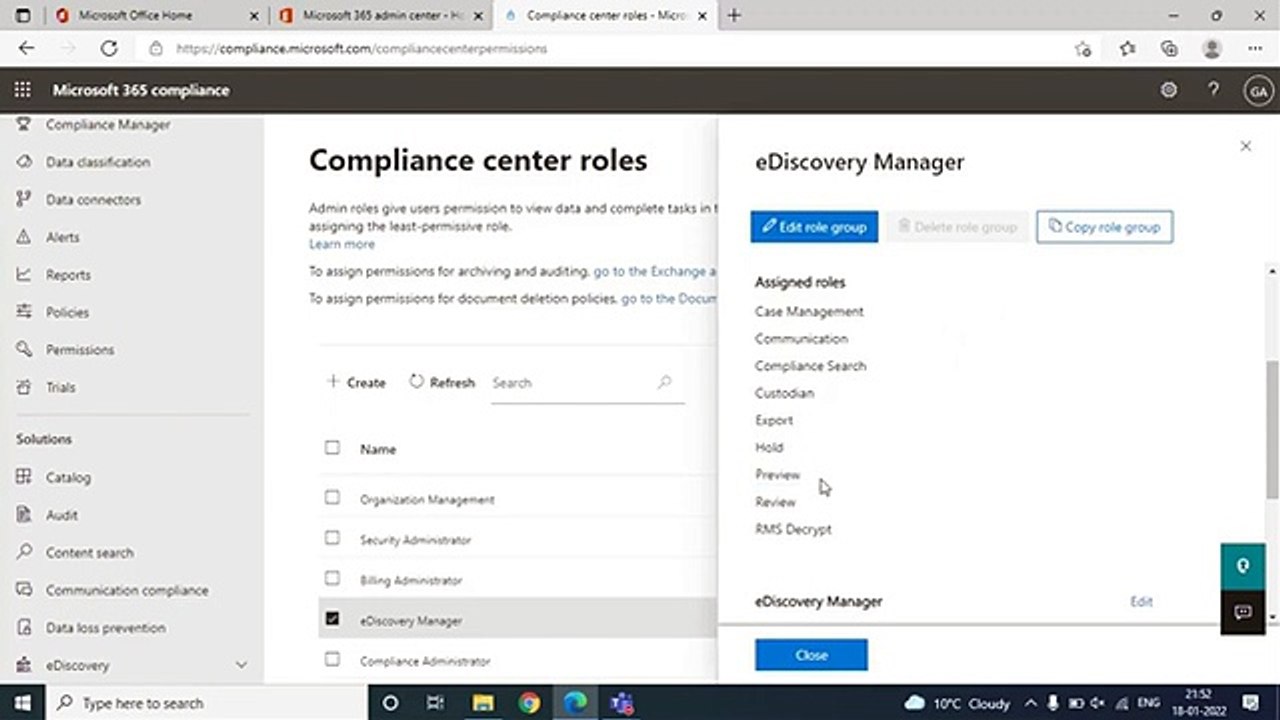
Task: Switch to the Microsoft Office Home tab
Action: [134, 16]
